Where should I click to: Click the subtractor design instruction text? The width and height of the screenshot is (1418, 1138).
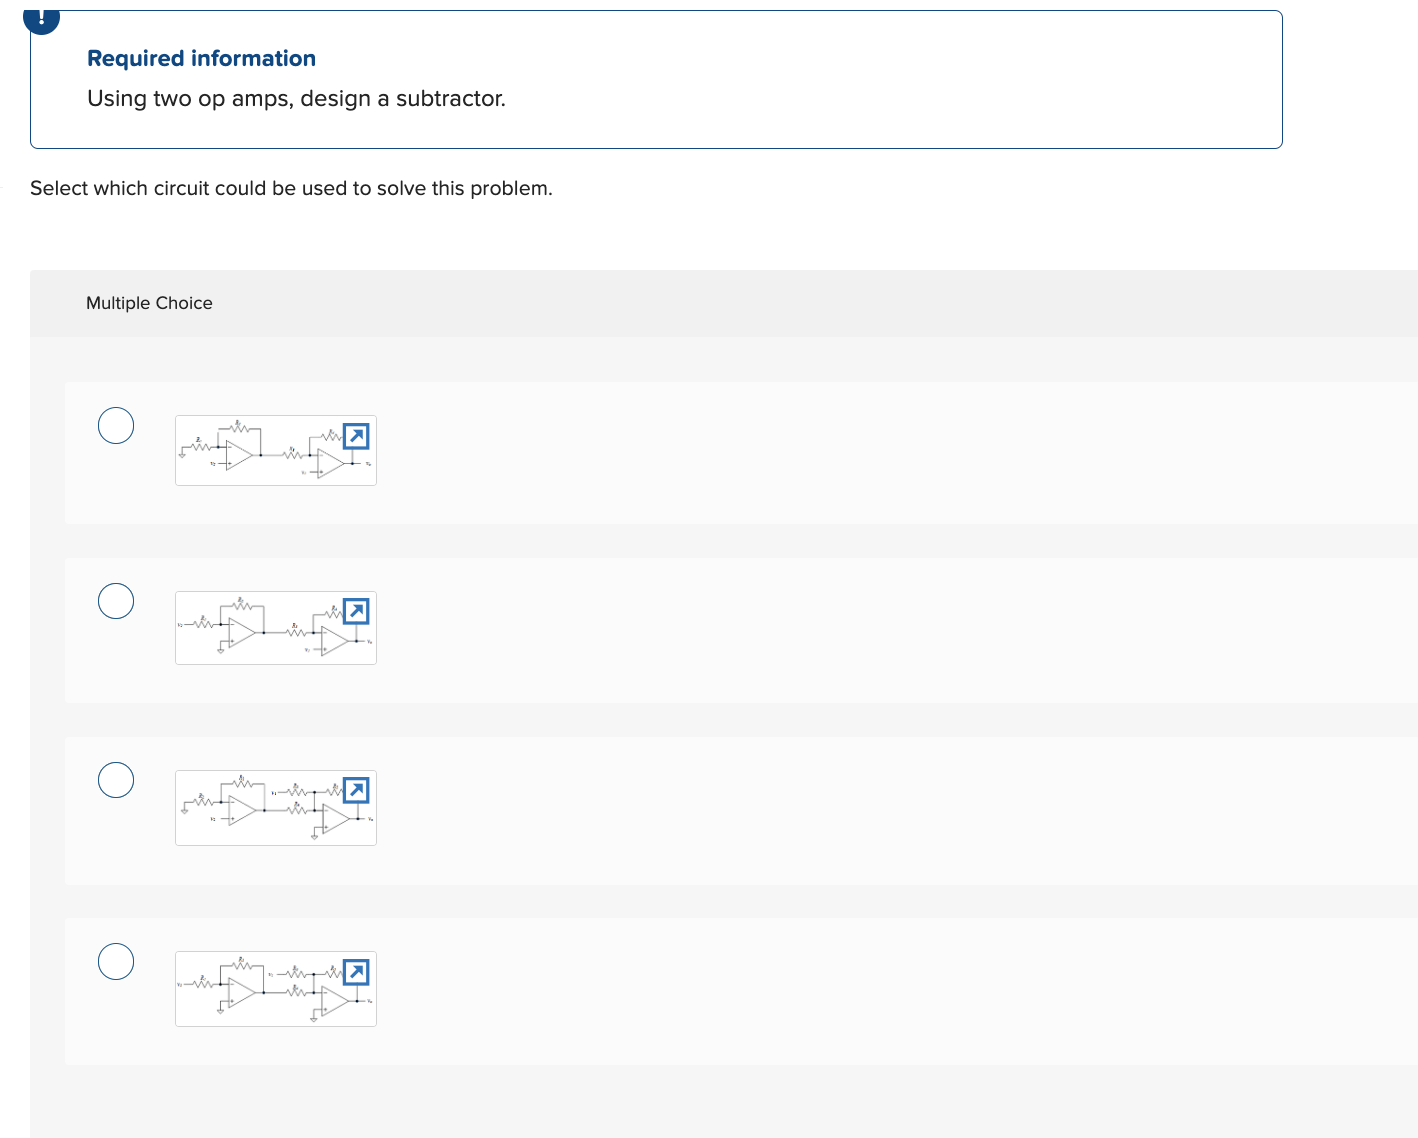point(296,98)
